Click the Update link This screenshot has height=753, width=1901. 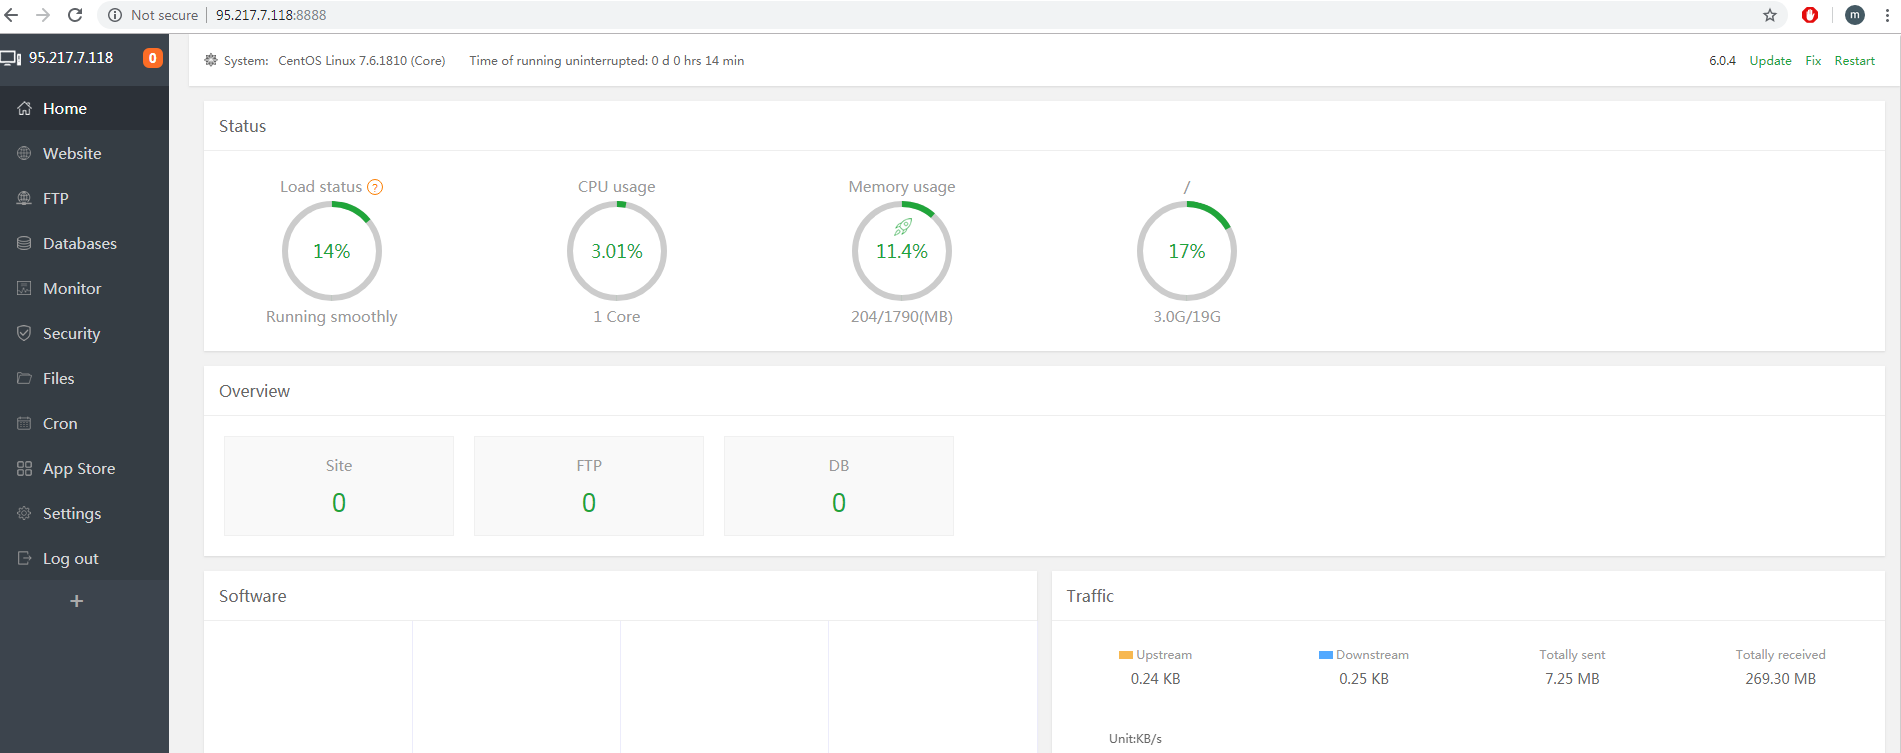click(1770, 61)
